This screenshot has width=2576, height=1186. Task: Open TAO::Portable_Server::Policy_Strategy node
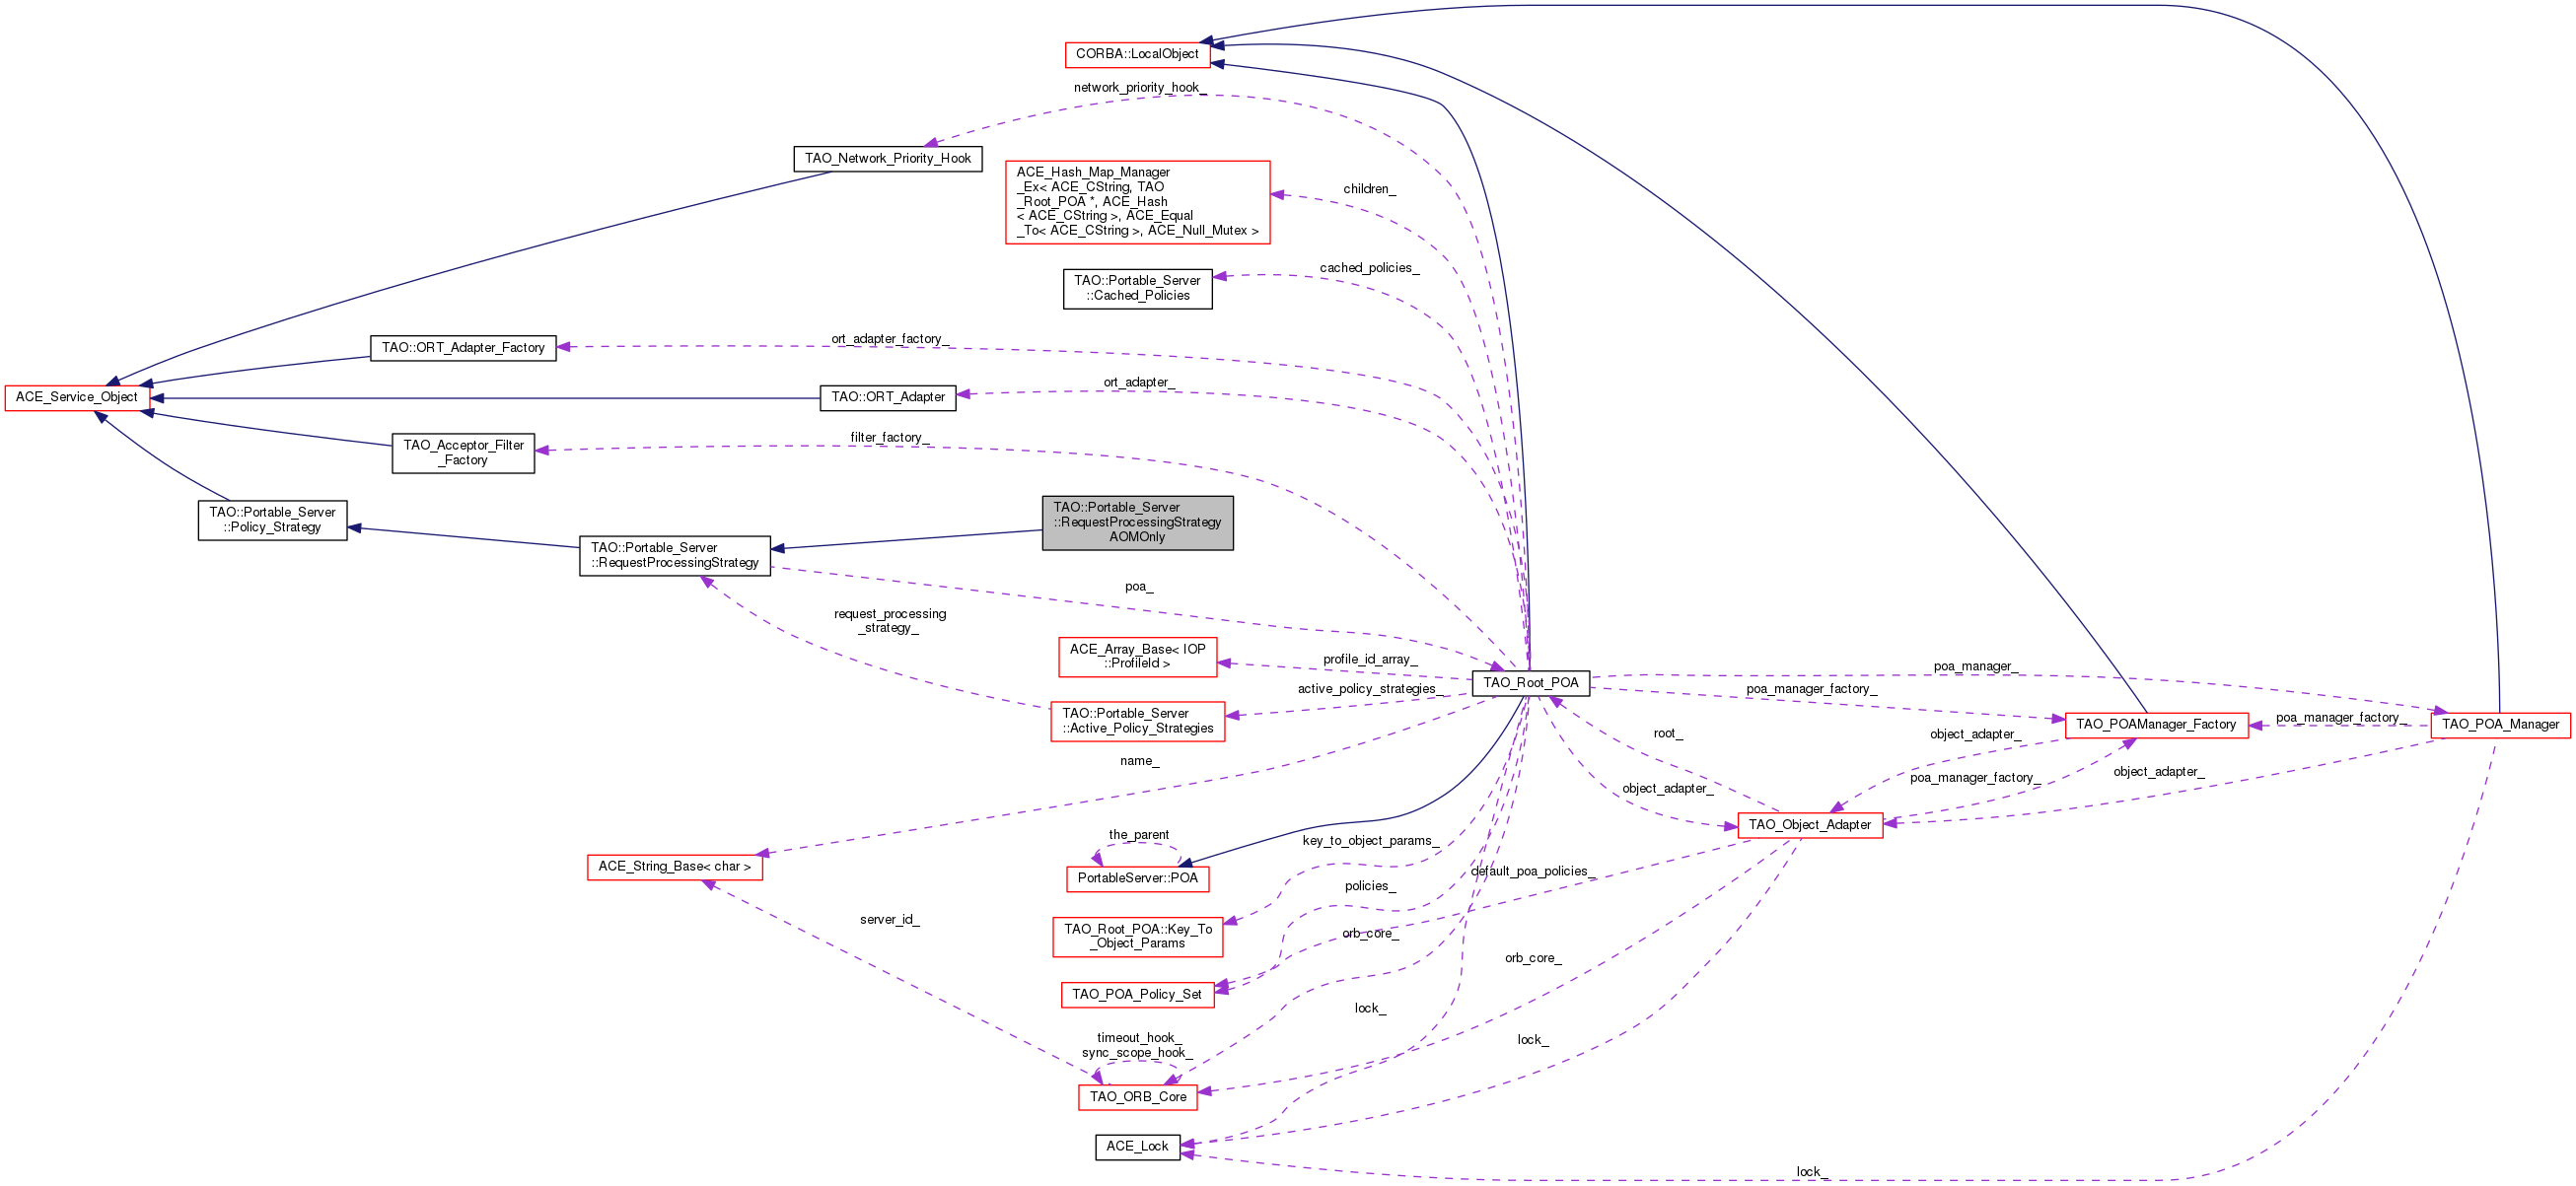(x=272, y=520)
